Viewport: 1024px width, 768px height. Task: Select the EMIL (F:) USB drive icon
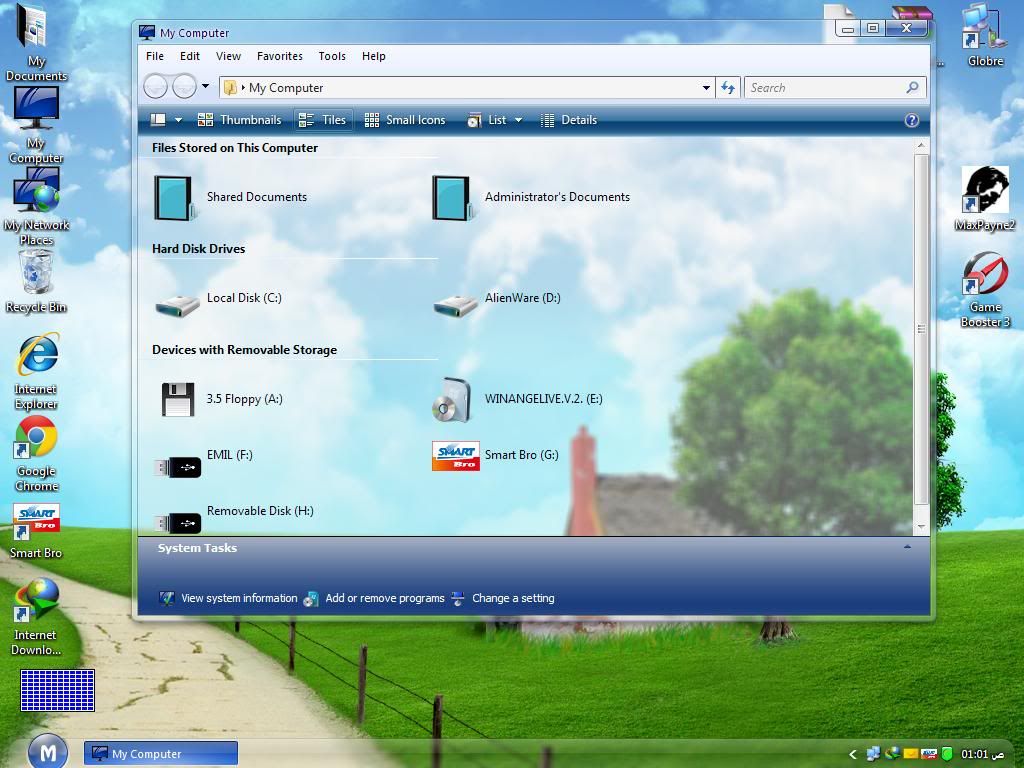(178, 467)
